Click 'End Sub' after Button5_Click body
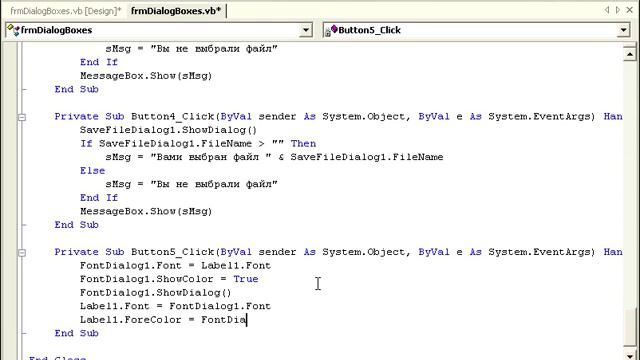640x360 pixels. (x=77, y=333)
